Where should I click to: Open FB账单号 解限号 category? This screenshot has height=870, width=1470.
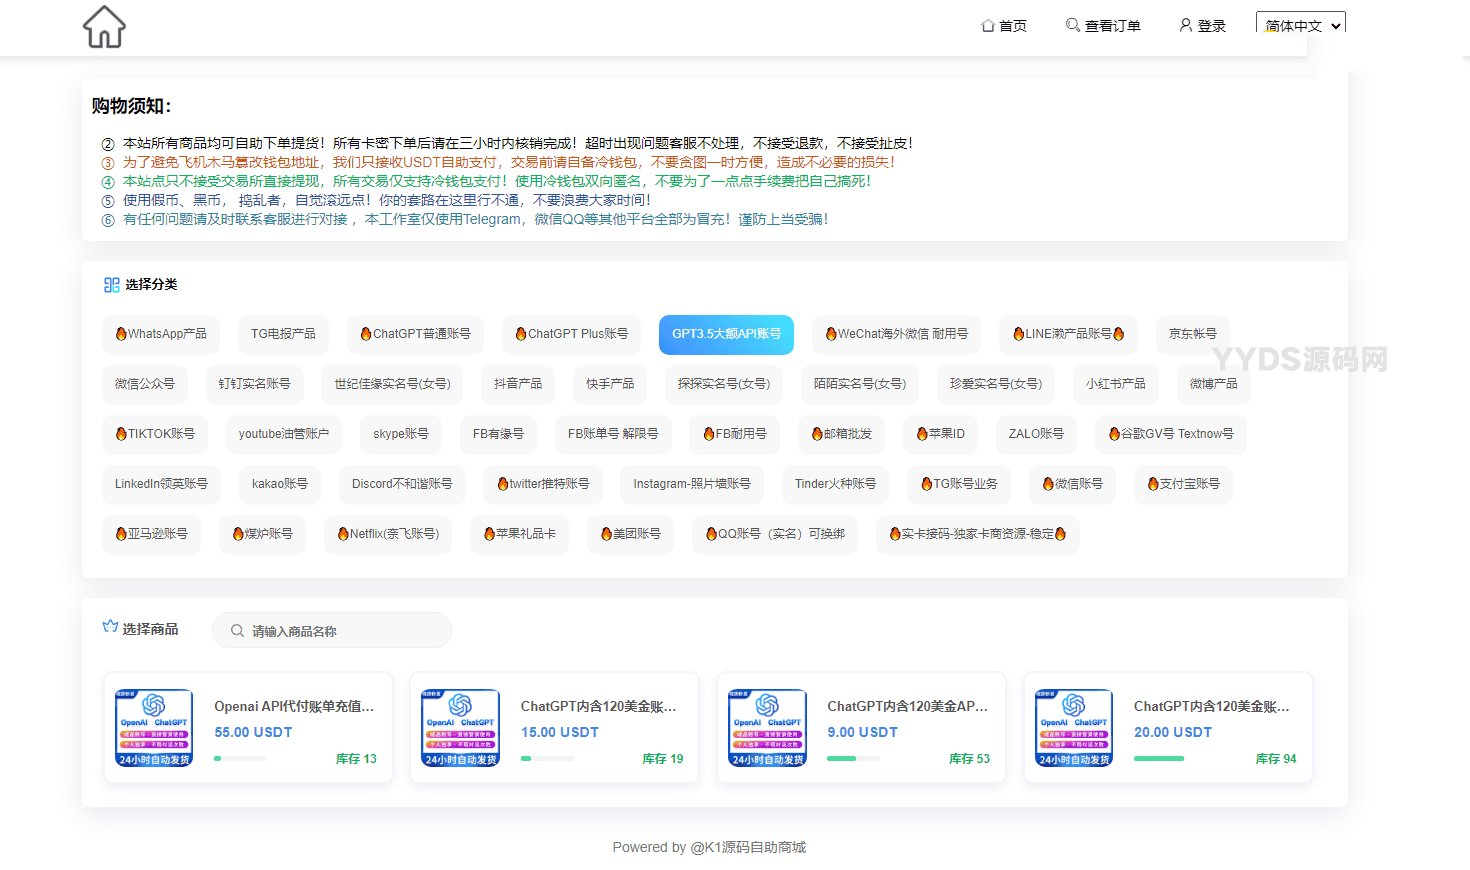(613, 434)
